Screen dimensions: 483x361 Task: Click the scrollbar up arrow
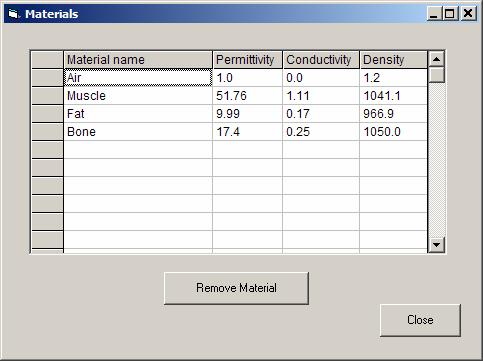tap(436, 59)
